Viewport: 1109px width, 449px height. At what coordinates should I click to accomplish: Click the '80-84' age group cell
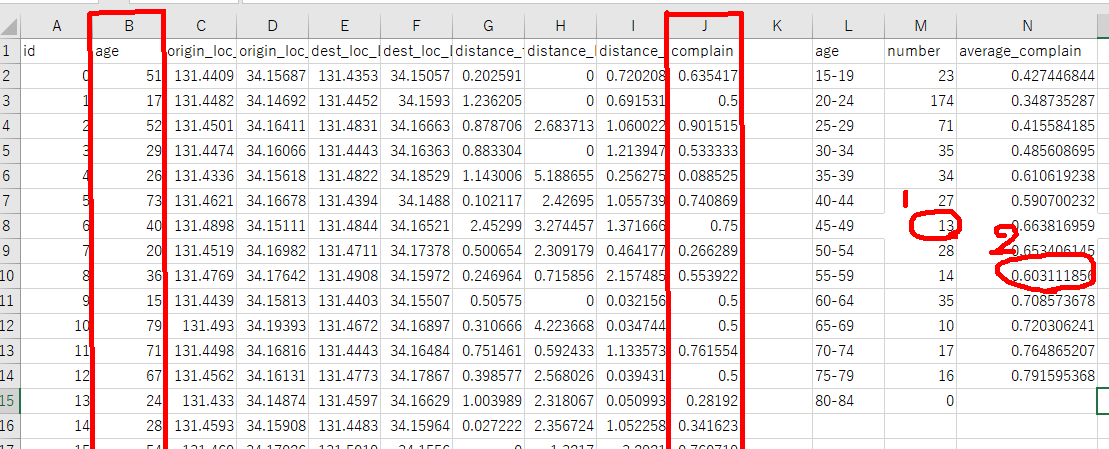tap(847, 399)
